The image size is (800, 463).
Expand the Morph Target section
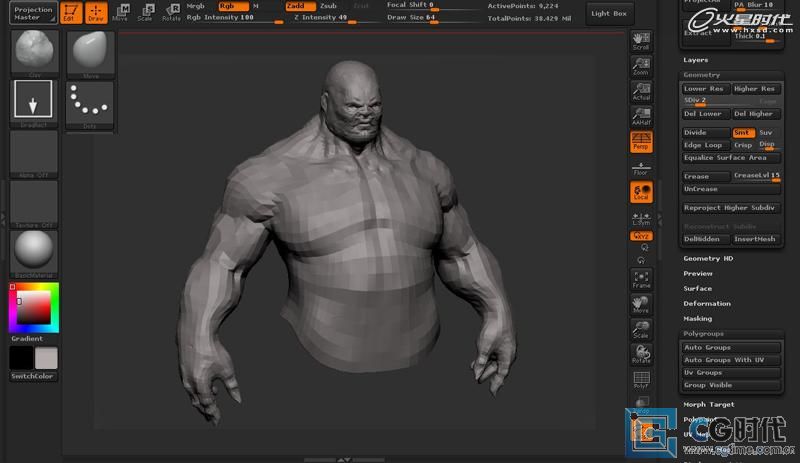click(x=709, y=404)
